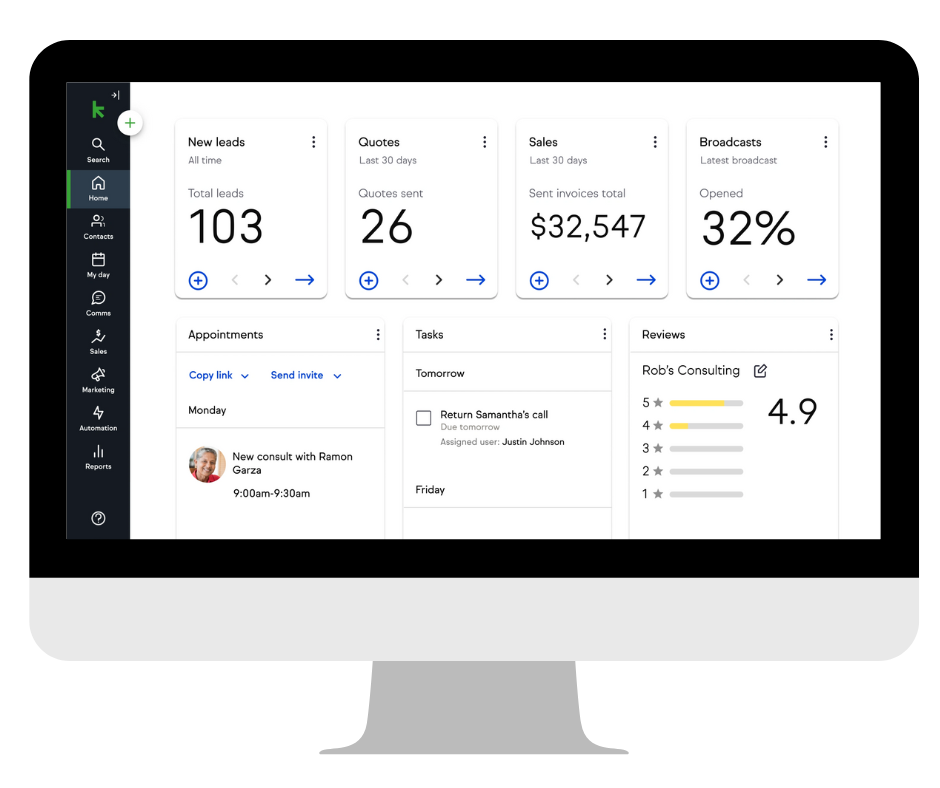Check the Return Samantha's call task

click(423, 418)
